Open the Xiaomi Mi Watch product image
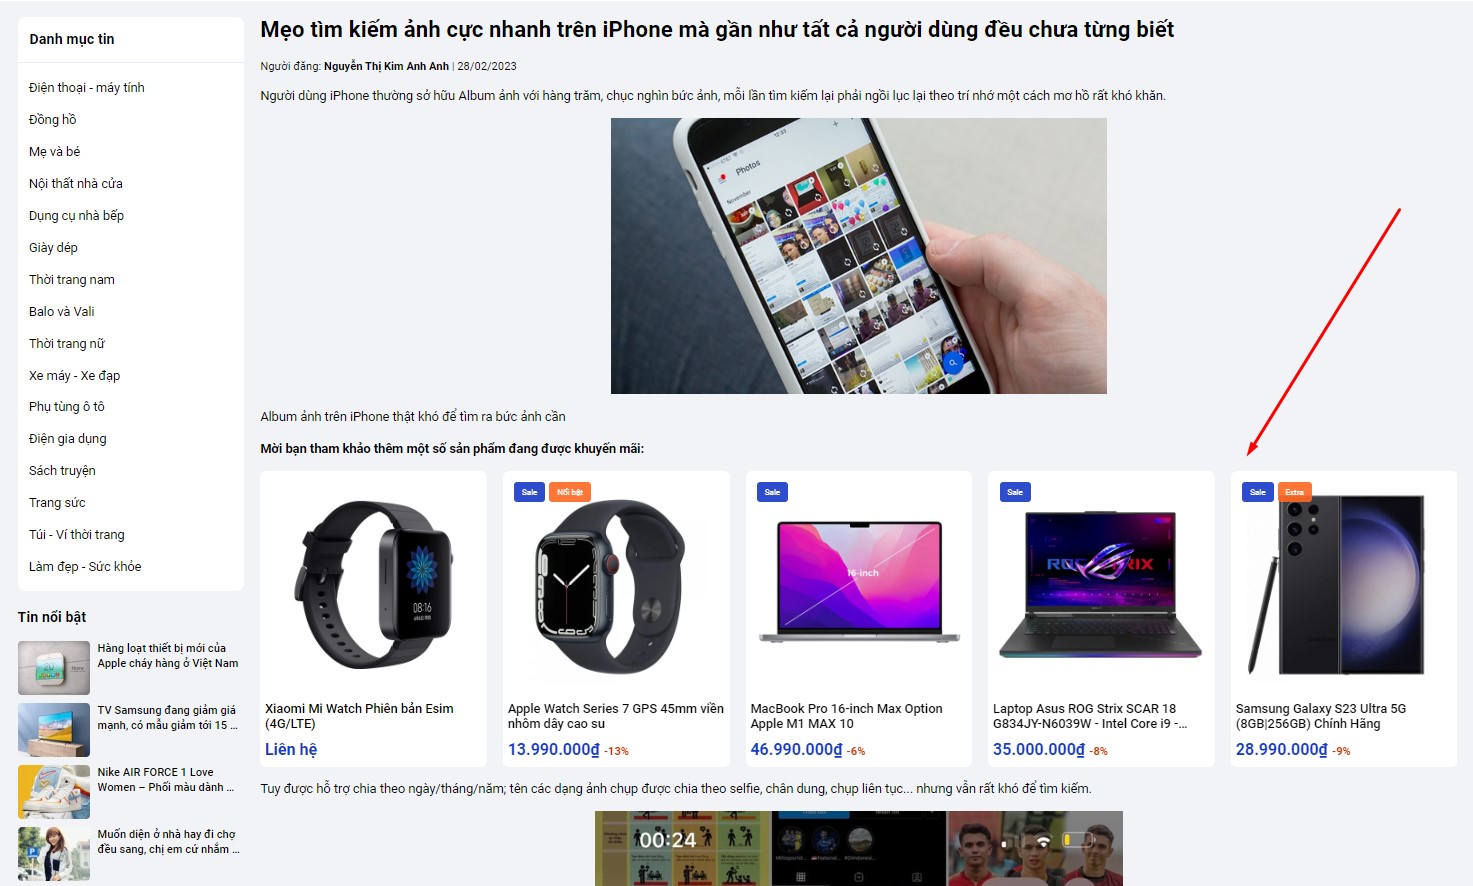 pos(373,585)
